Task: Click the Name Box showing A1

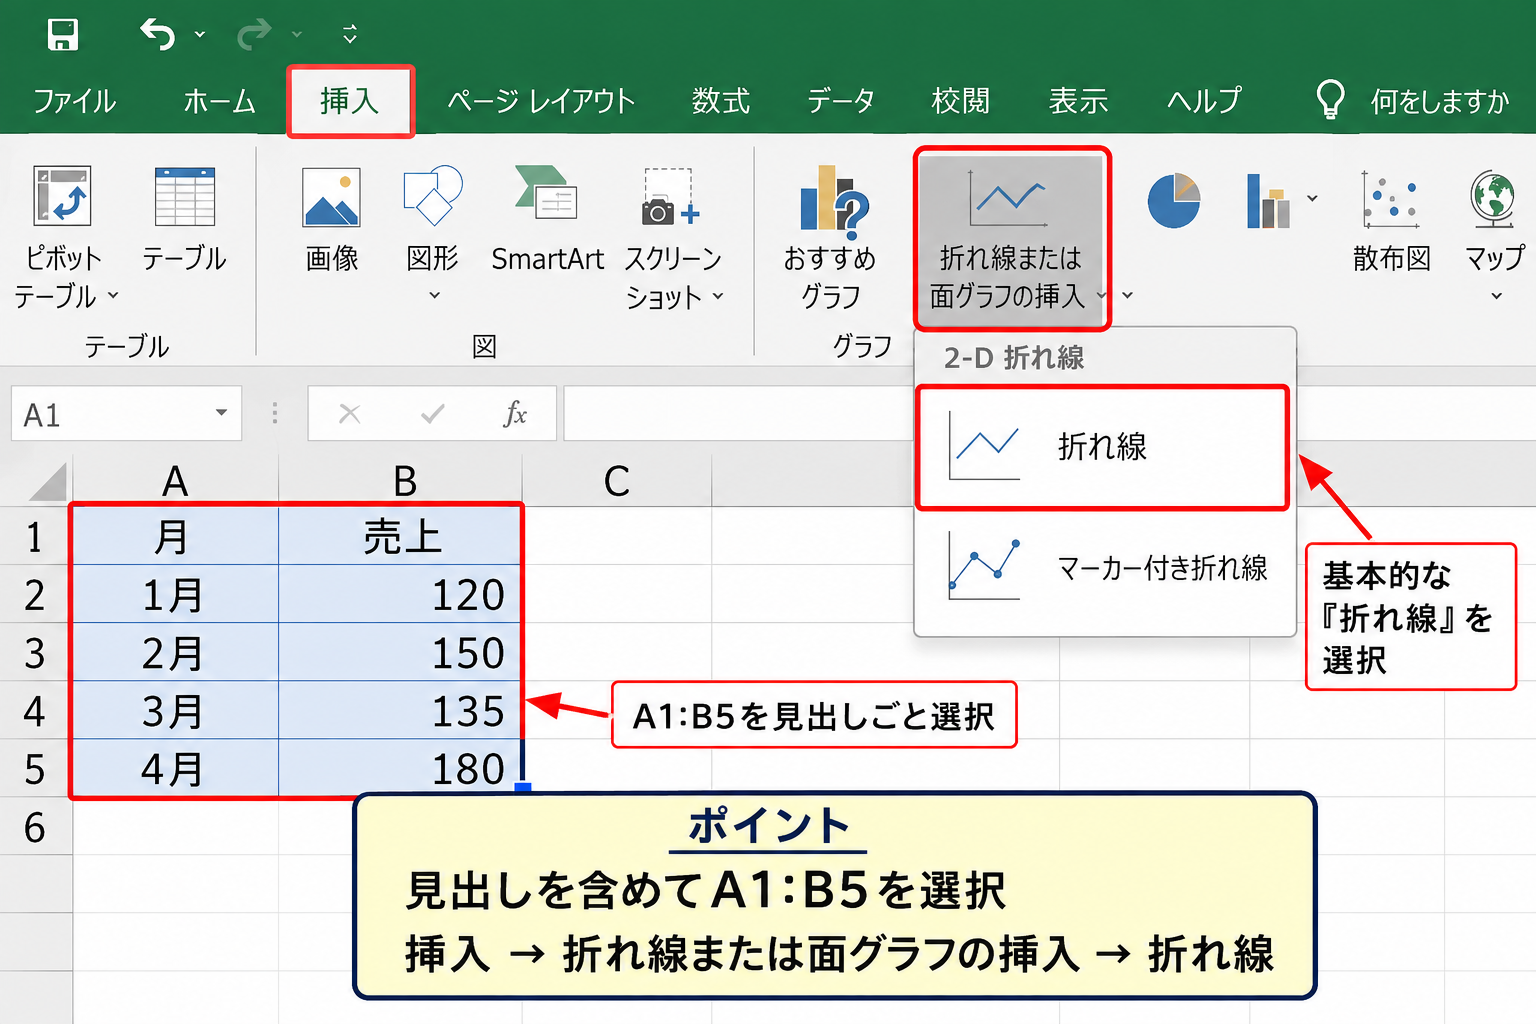Action: tap(126, 414)
